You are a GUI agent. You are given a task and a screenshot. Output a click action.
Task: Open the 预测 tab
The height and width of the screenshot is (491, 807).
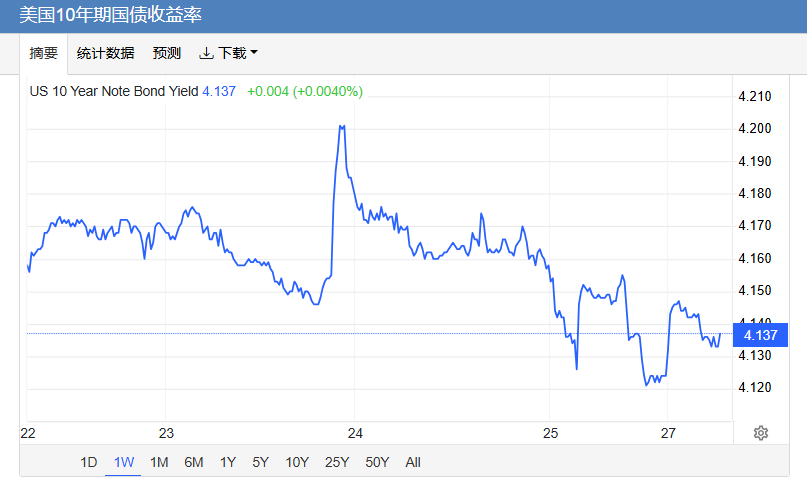(x=167, y=53)
